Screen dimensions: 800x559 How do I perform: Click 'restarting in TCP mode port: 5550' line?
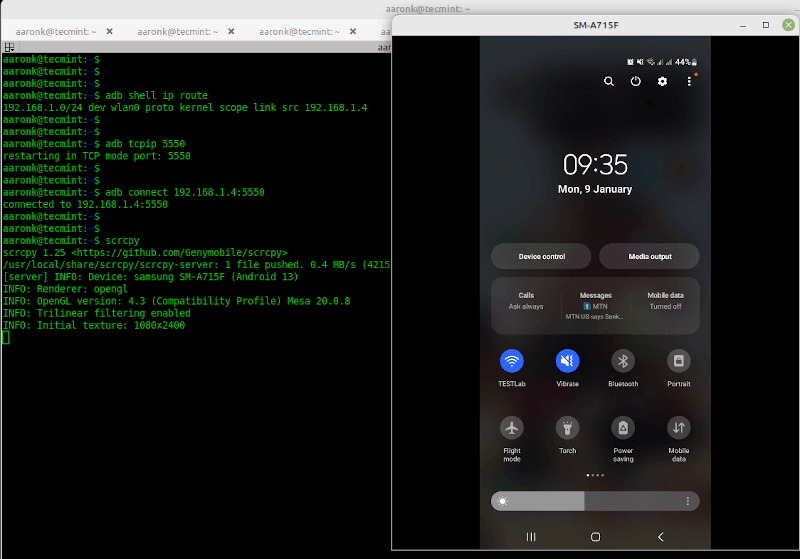[96, 156]
